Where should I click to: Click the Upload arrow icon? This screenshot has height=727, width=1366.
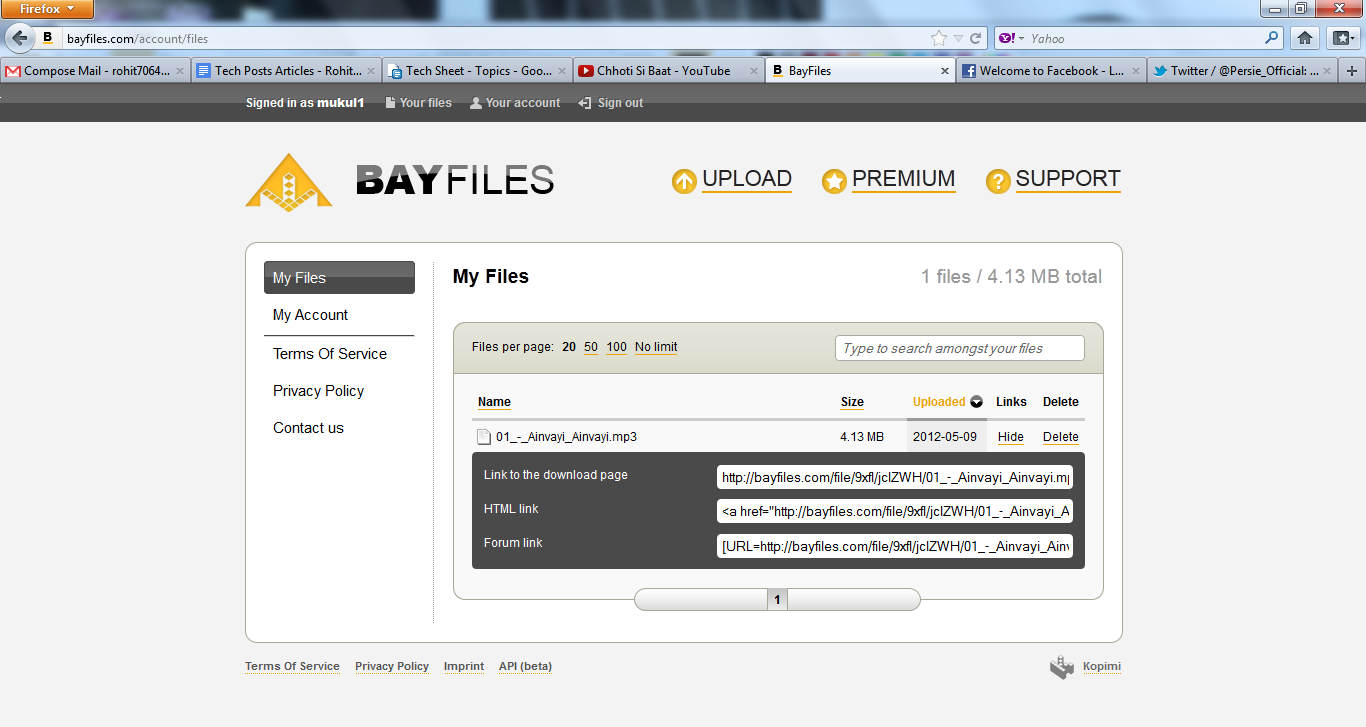[684, 181]
